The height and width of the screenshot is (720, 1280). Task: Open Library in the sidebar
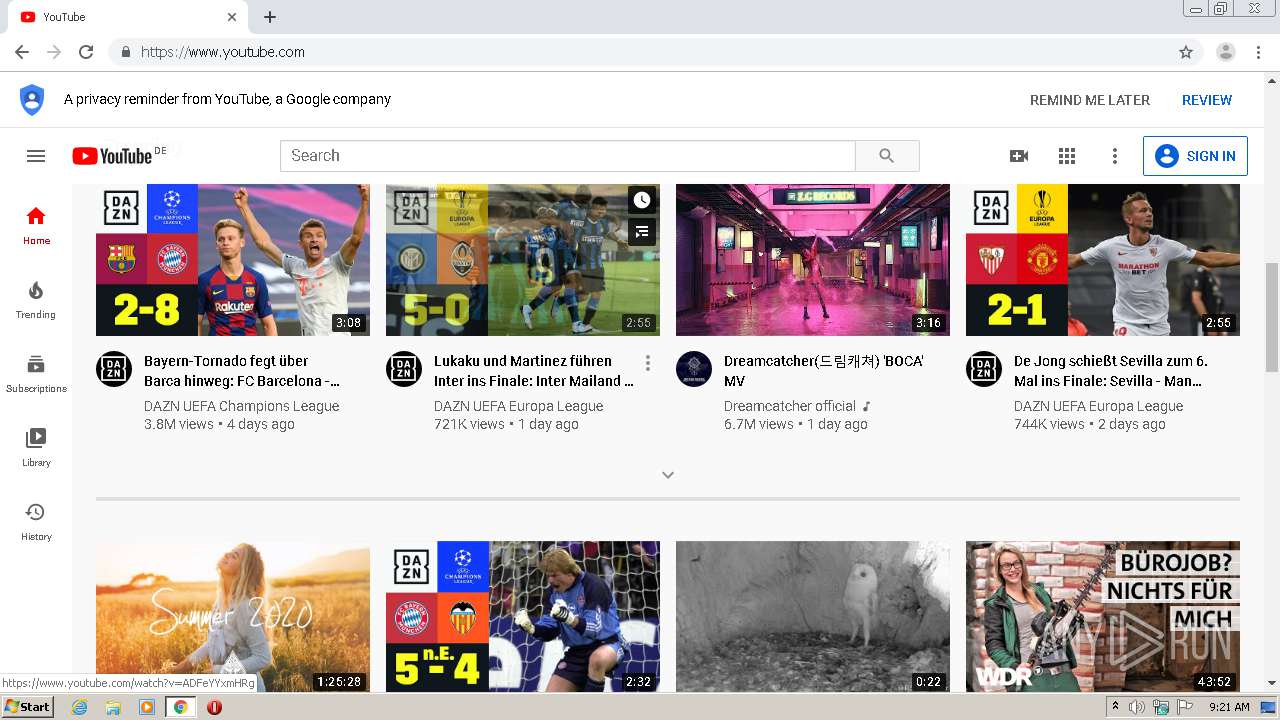coord(36,448)
